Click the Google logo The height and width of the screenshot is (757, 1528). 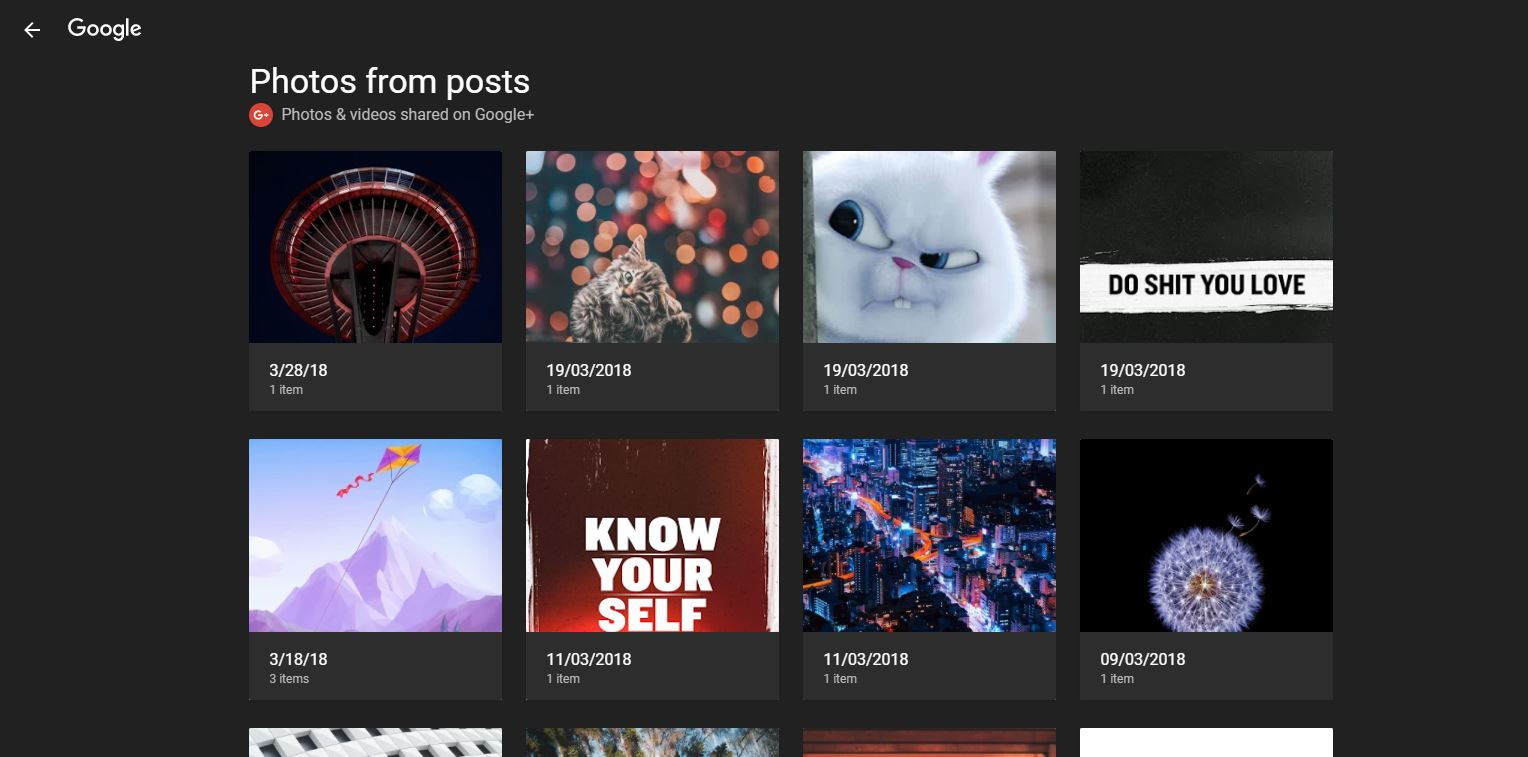104,29
